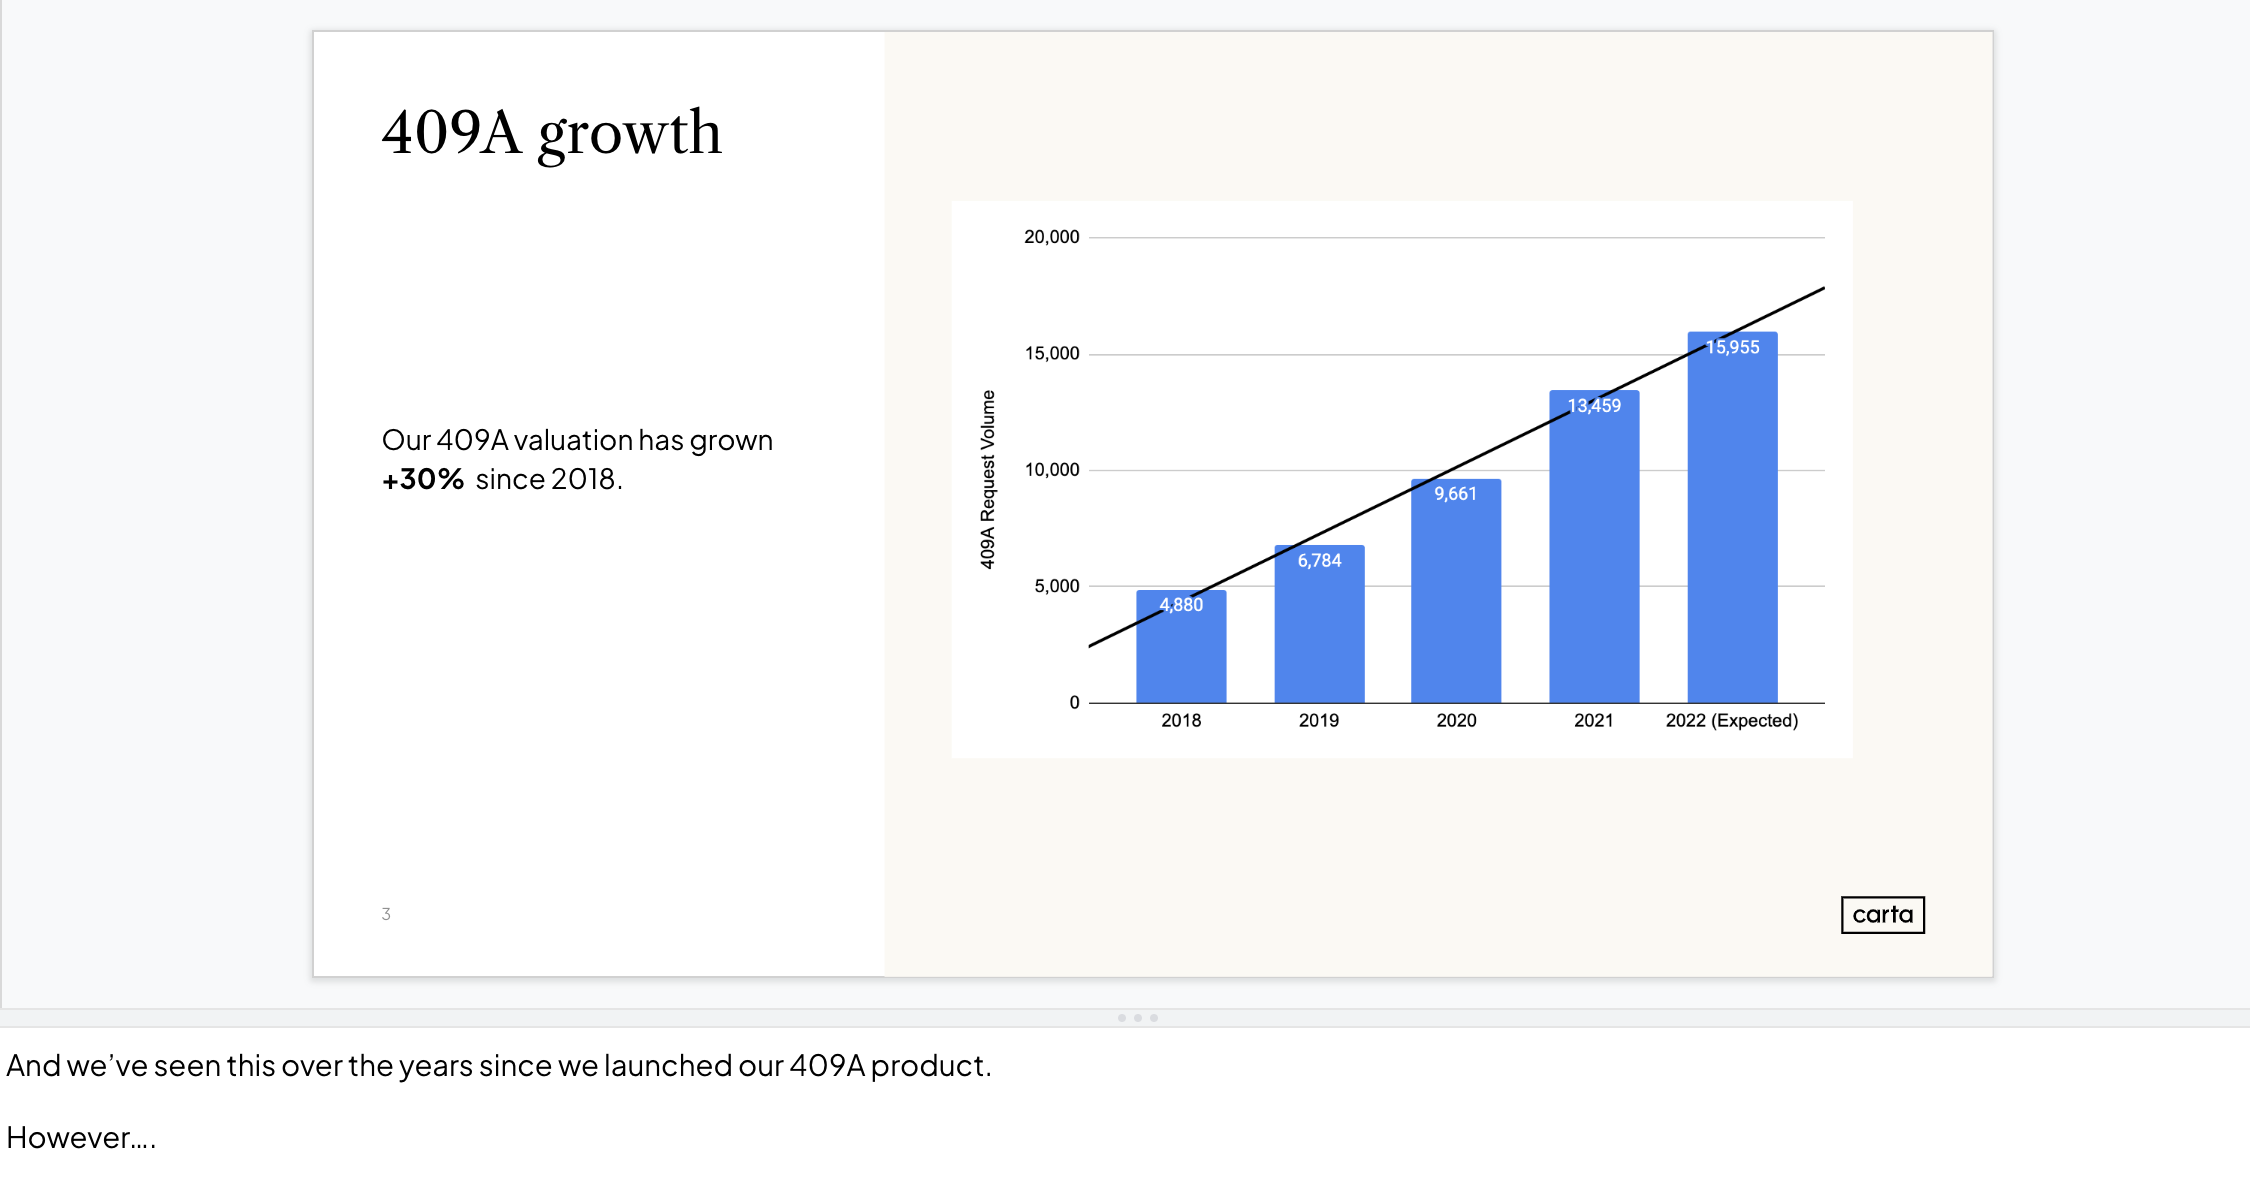Click the '409A Request Volume' axis label
Viewport: 2250px width, 1194px height.
(988, 479)
